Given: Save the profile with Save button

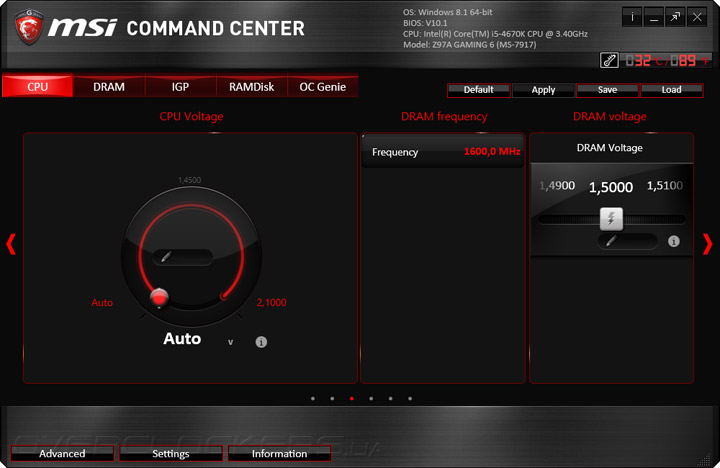Looking at the screenshot, I should [607, 90].
